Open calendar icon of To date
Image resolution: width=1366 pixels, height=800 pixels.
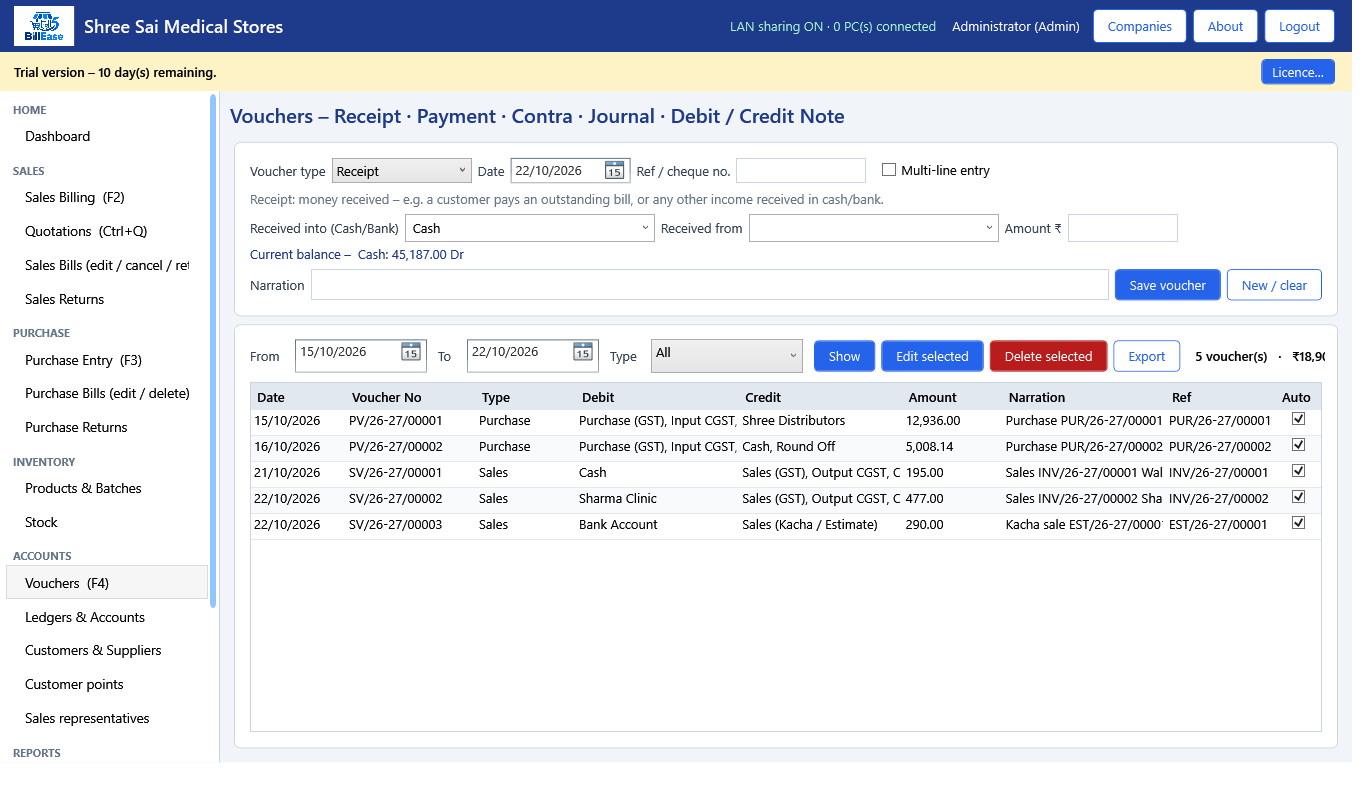[583, 352]
